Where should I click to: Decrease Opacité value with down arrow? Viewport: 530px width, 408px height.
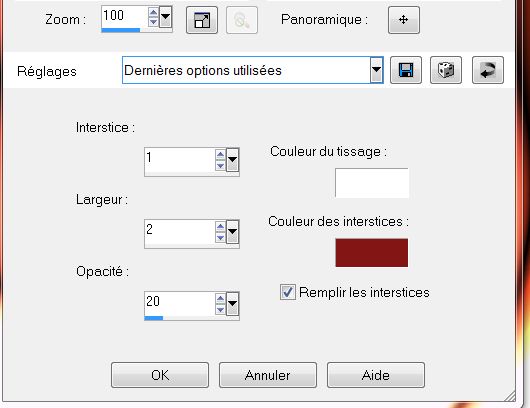point(220,310)
